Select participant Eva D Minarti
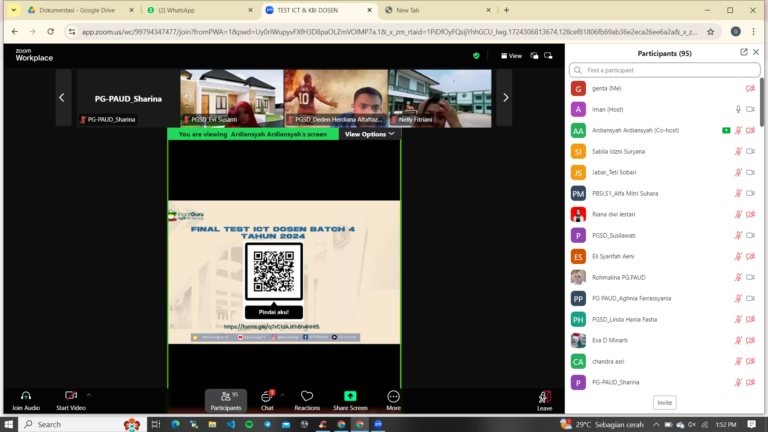This screenshot has width=768, height=432. (x=664, y=340)
